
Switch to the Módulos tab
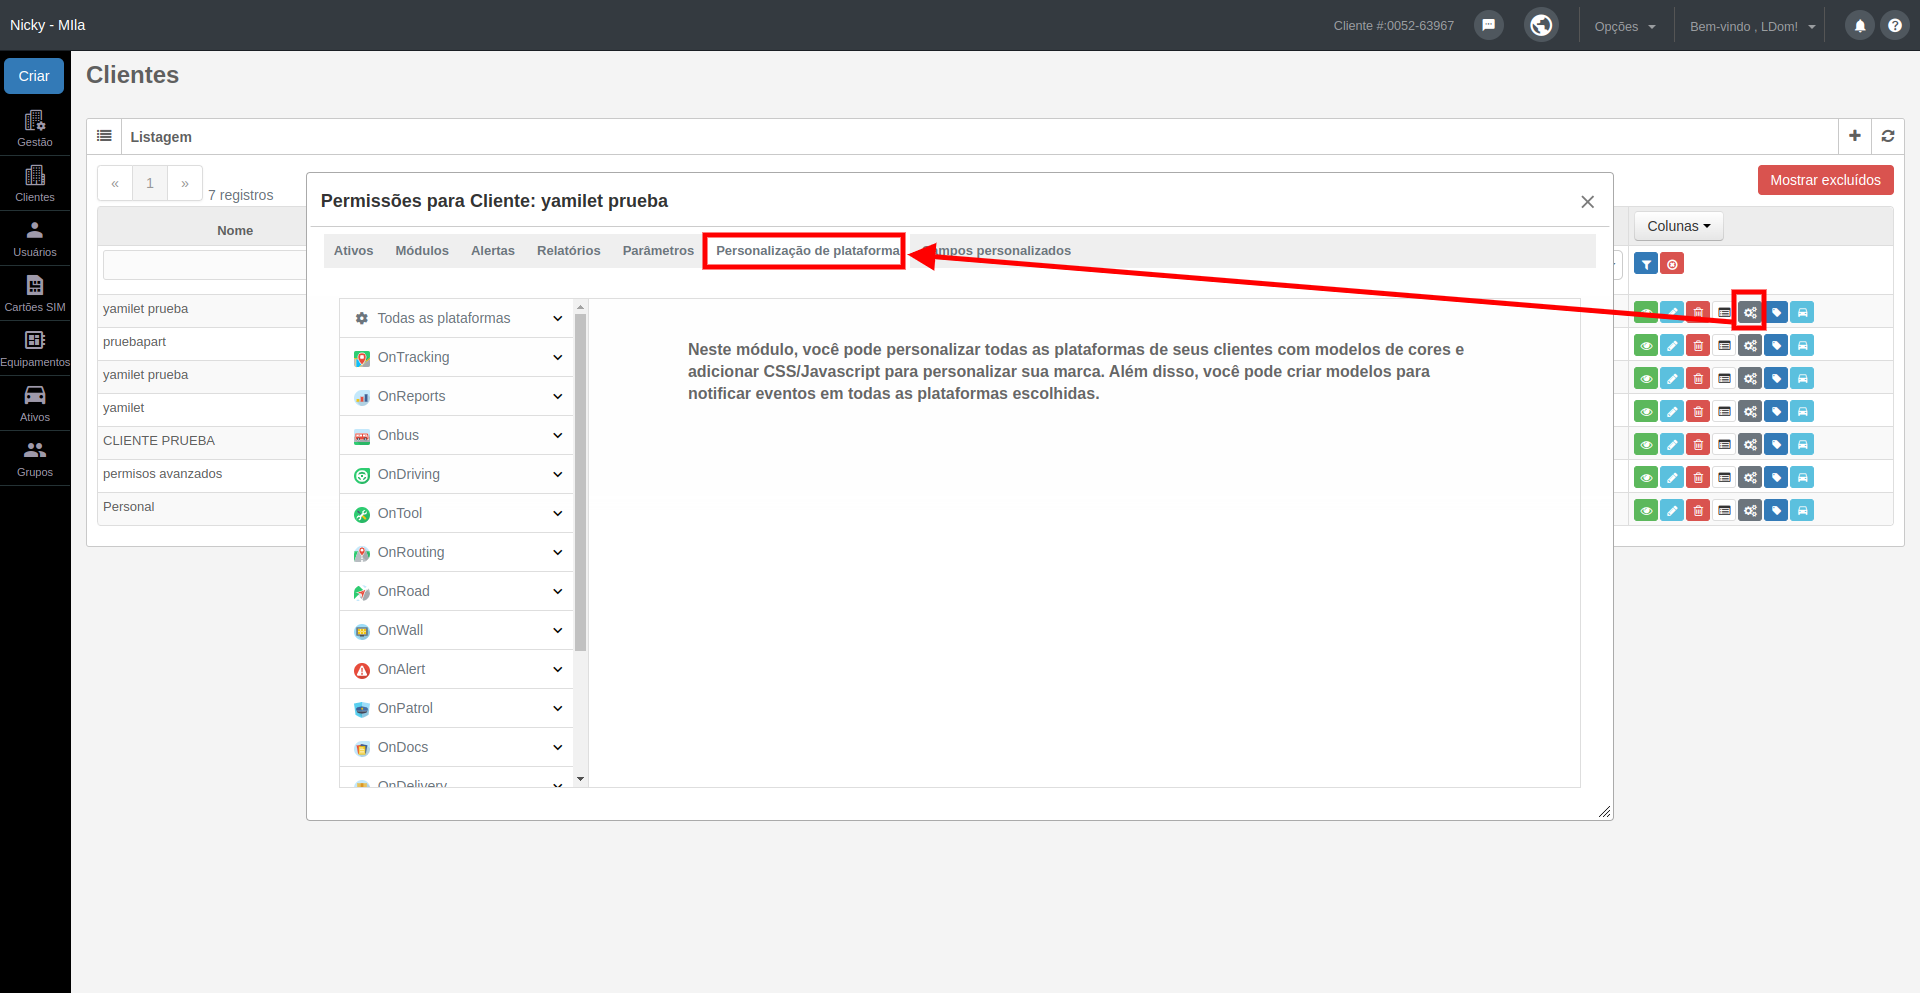tap(422, 251)
